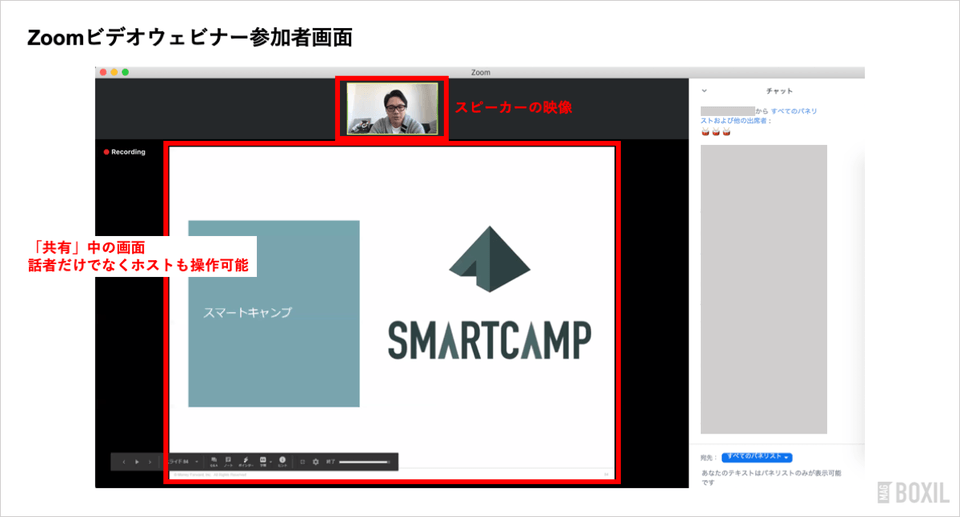
Task: Click the chat message input area
Action: point(775,477)
